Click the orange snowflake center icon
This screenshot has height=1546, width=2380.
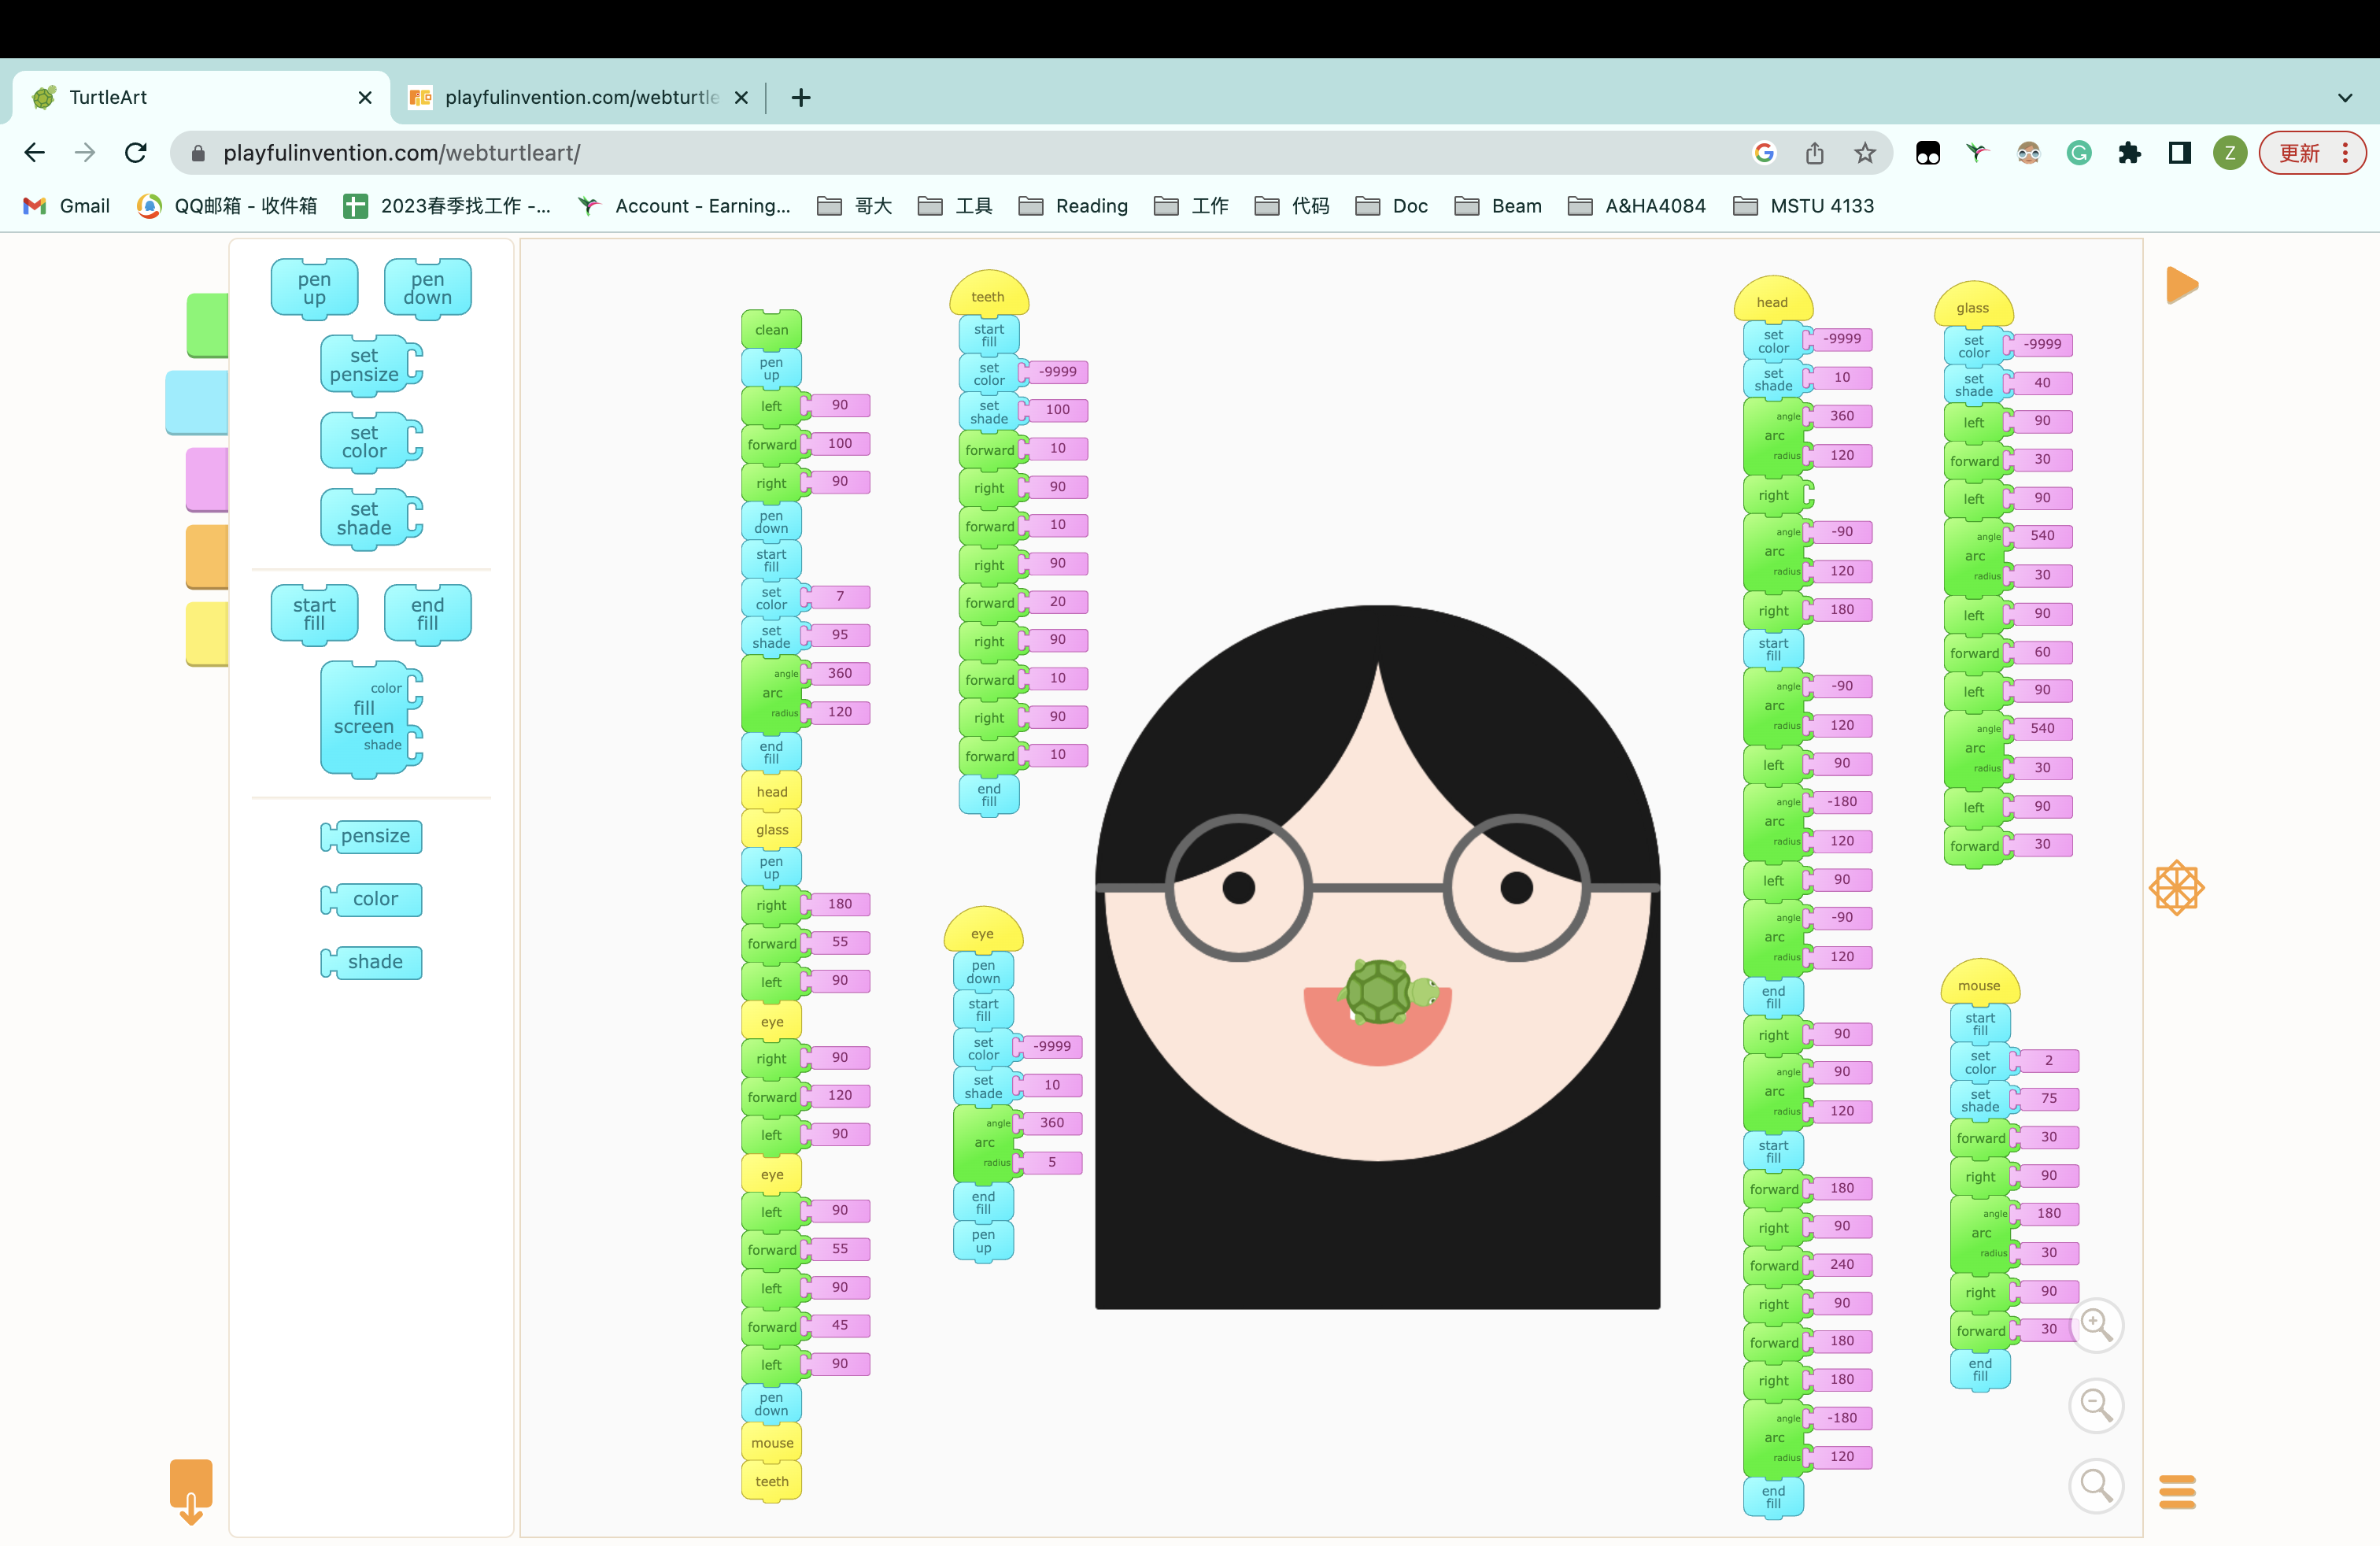coord(2176,888)
